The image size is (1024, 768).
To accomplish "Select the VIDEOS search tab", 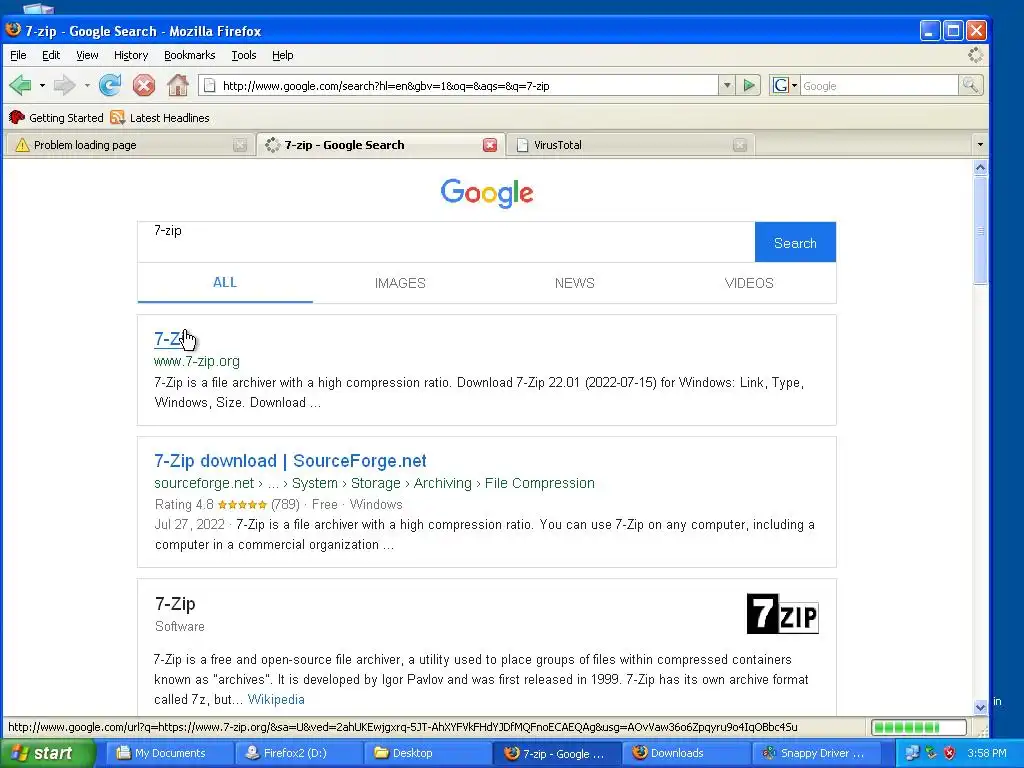I will (x=749, y=283).
